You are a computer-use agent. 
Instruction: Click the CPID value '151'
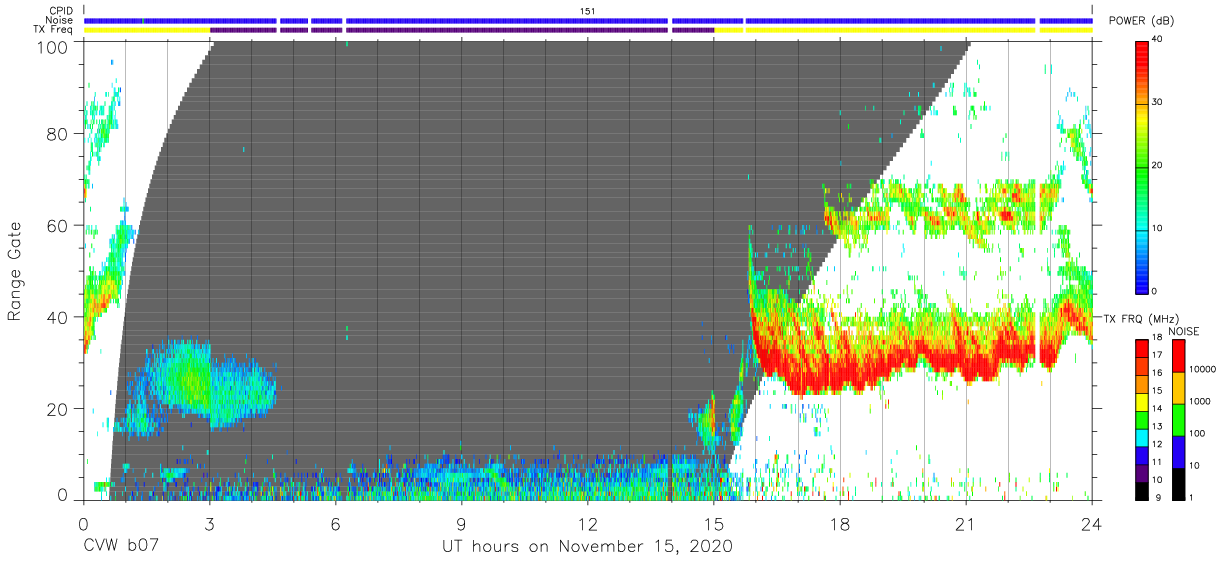[x=588, y=11]
